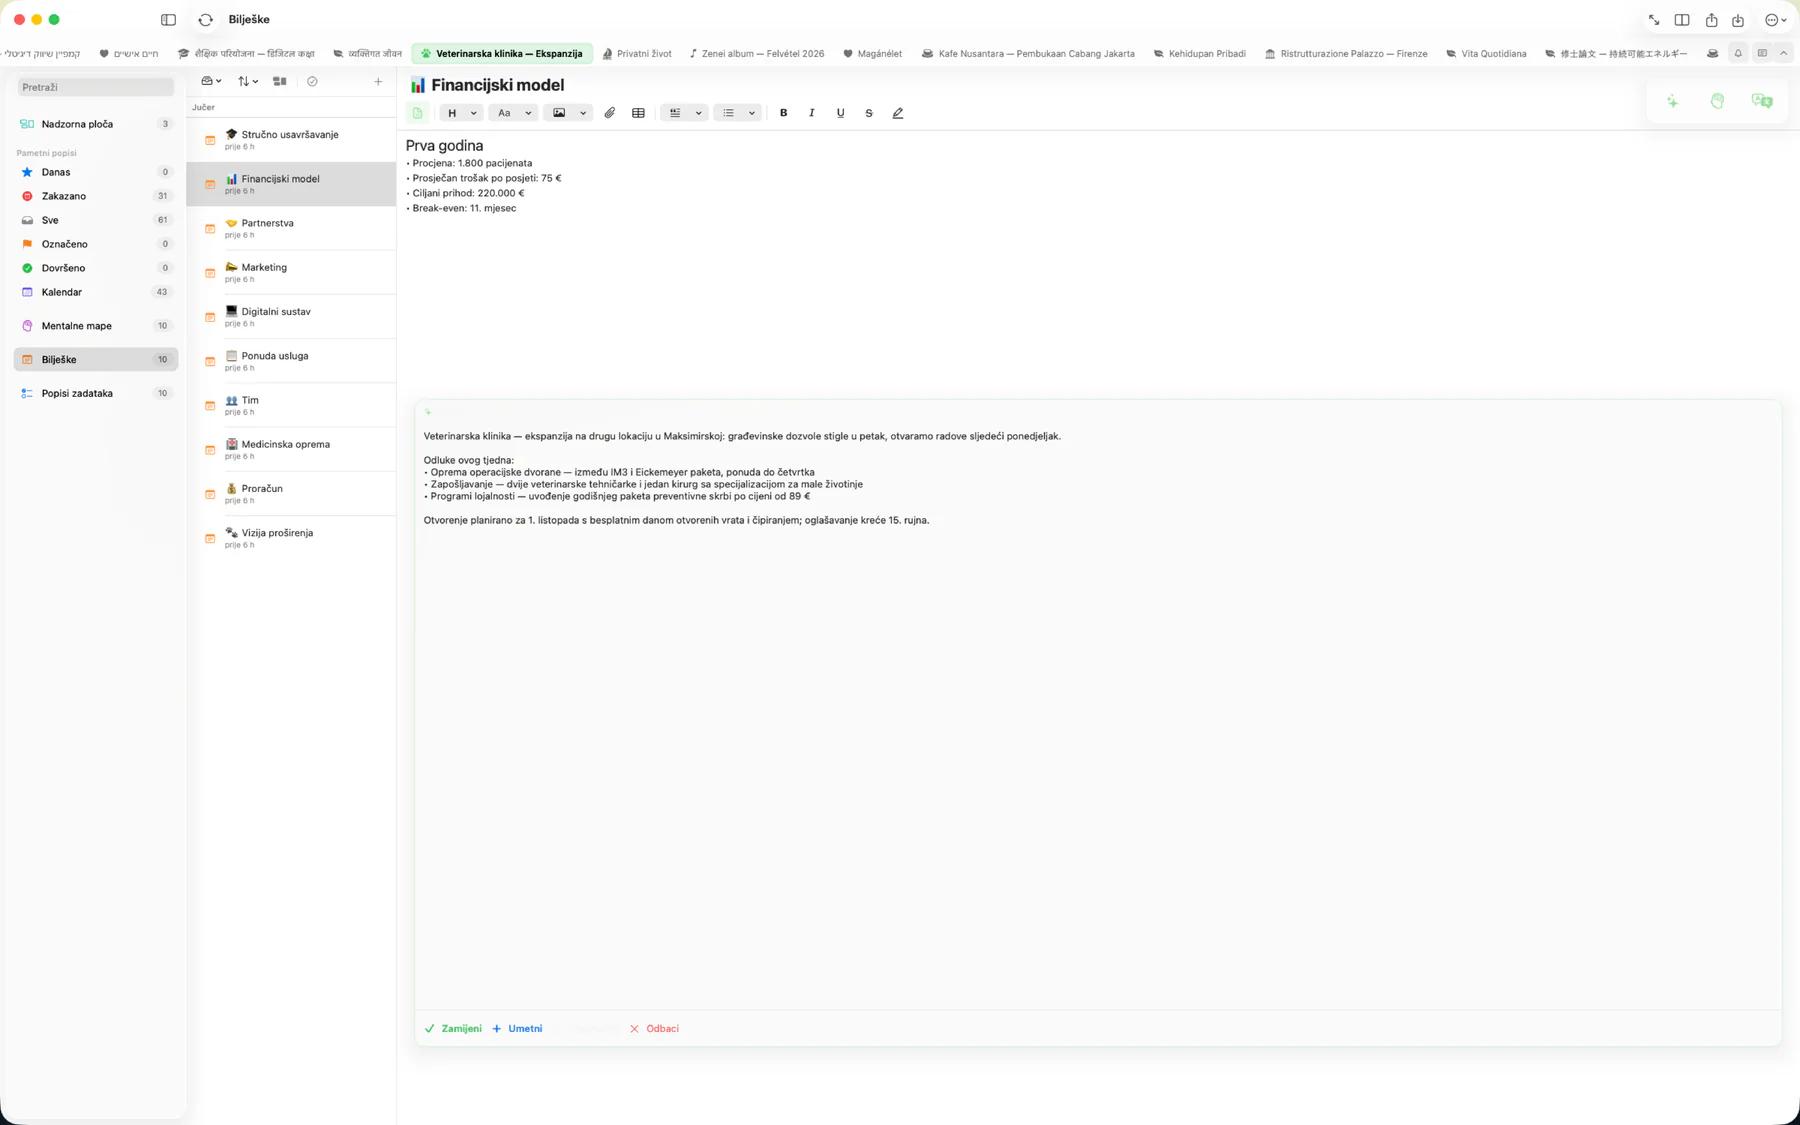This screenshot has width=1800, height=1125.
Task: Click Odbaci to discard suggestion
Action: (654, 1028)
